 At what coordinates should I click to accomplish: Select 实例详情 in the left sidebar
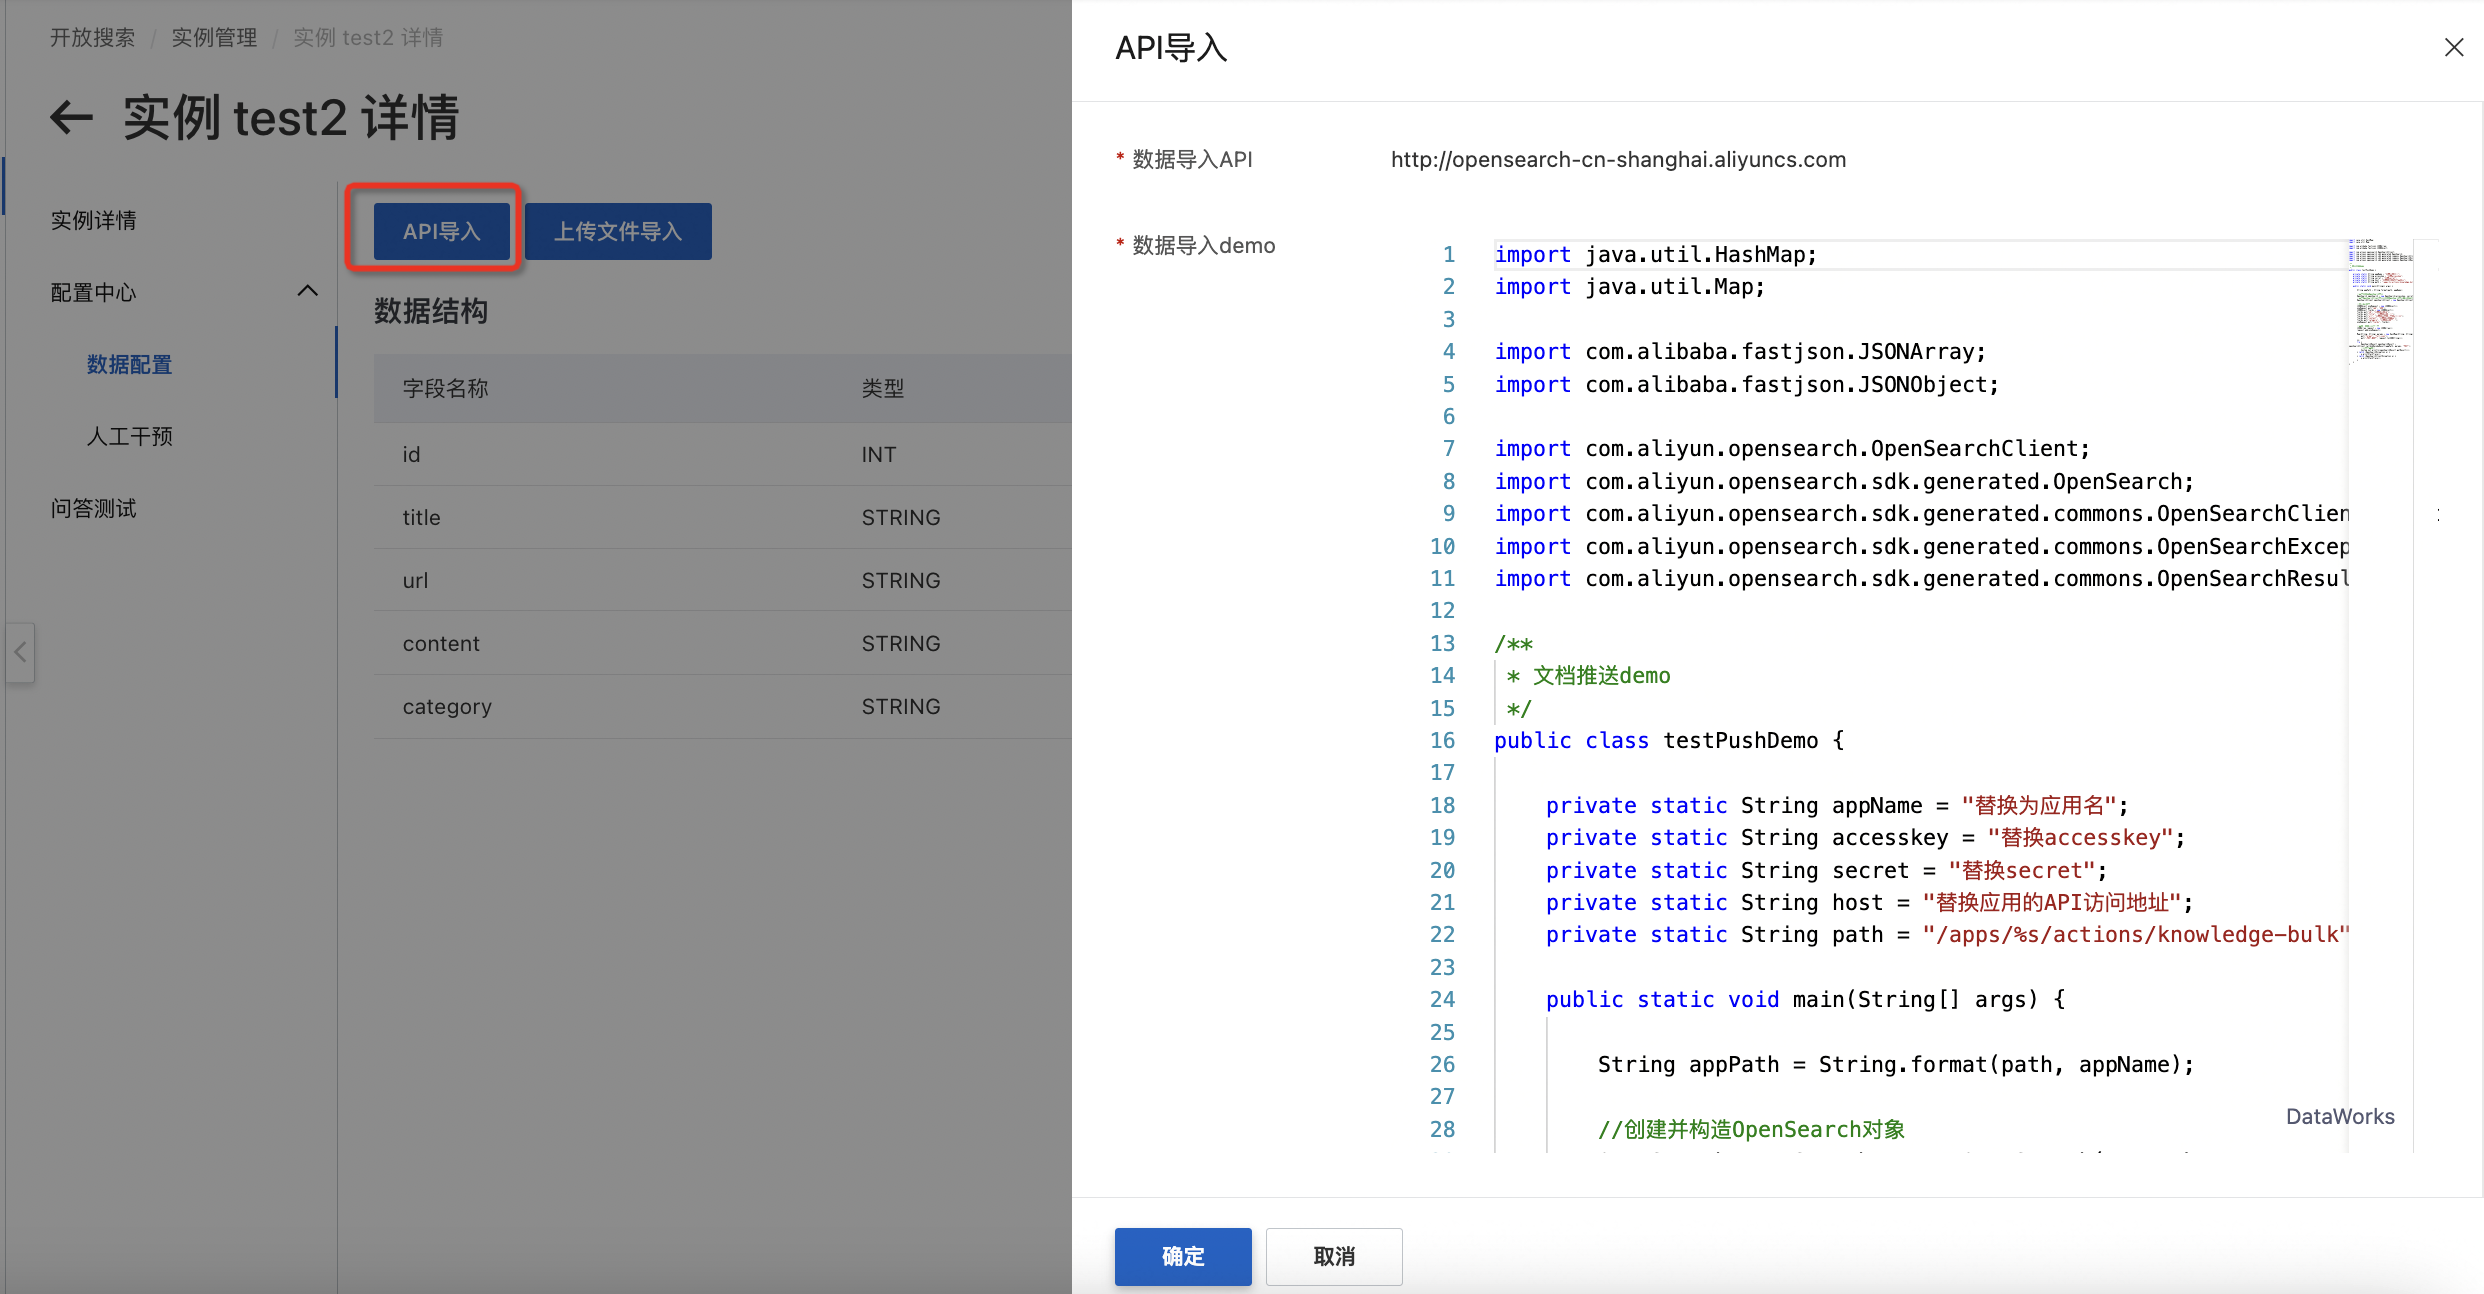(93, 220)
